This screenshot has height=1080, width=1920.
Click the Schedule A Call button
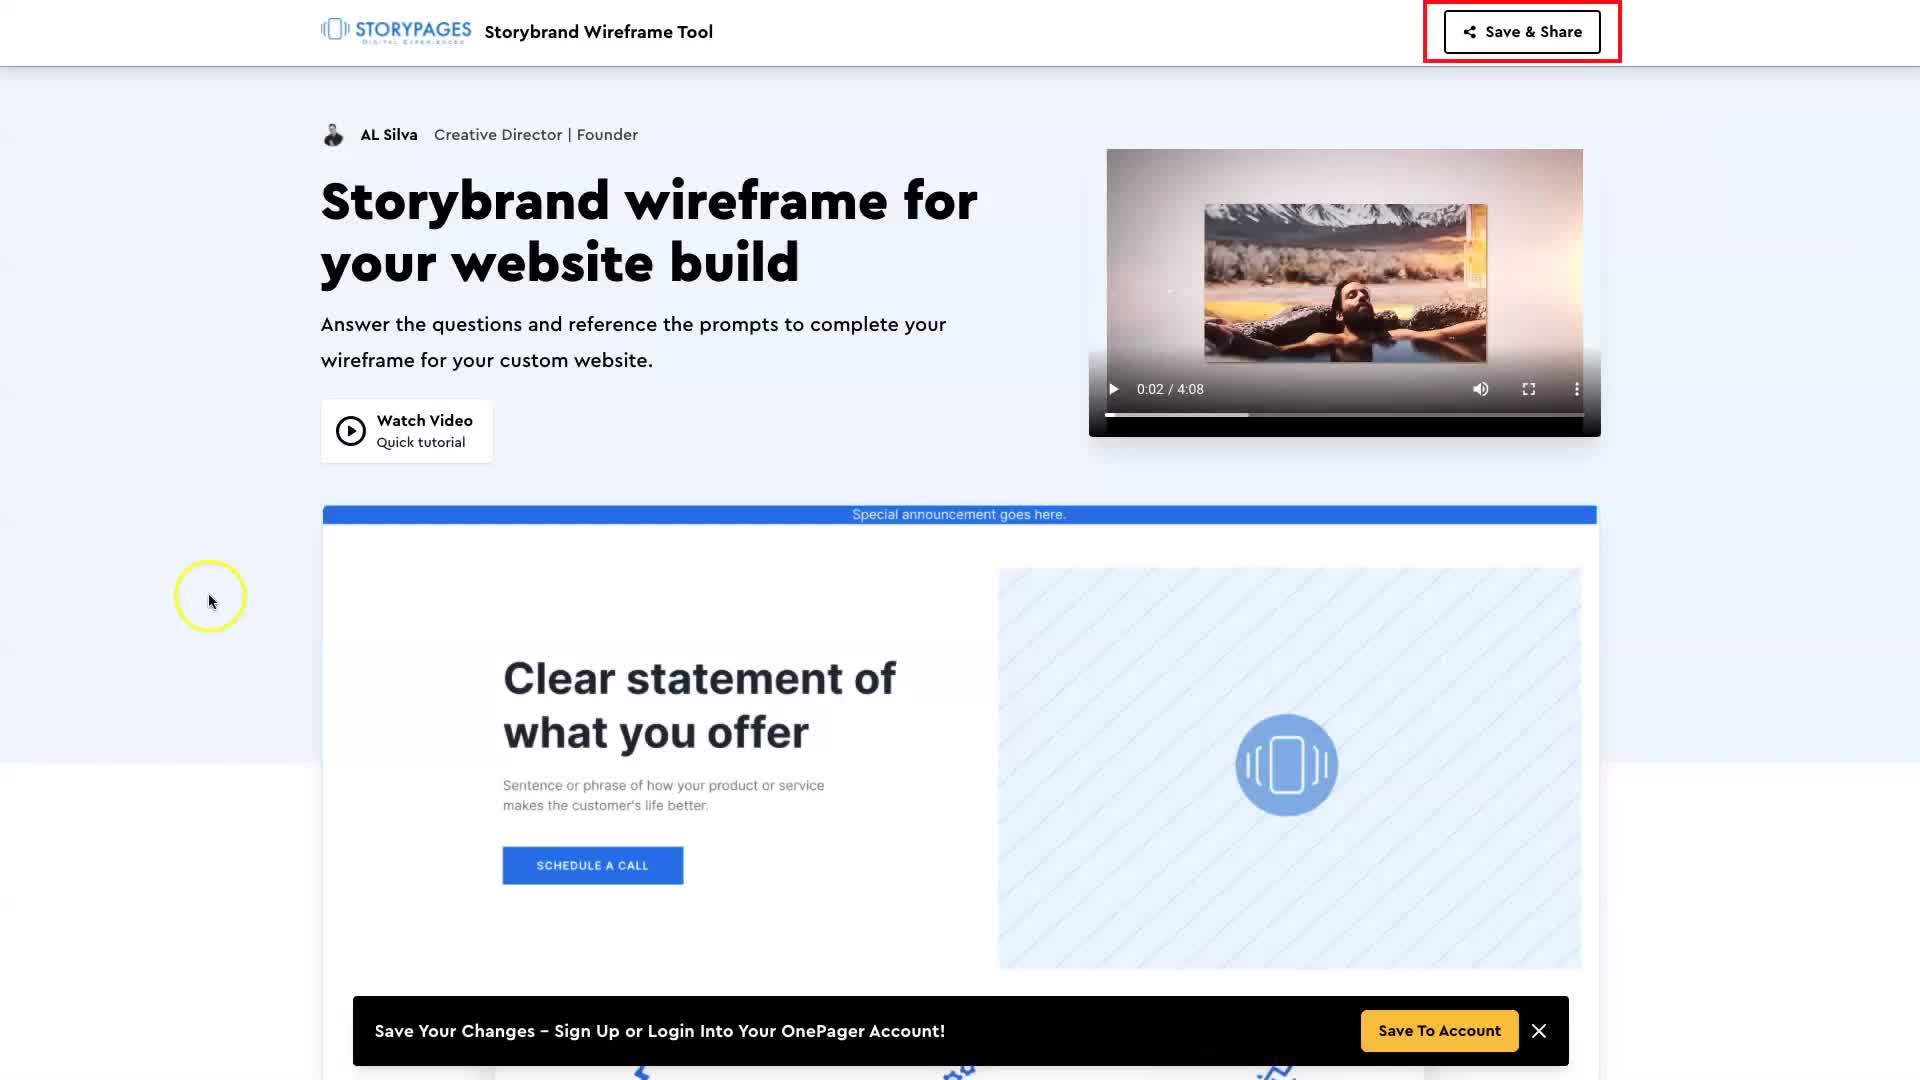pyautogui.click(x=592, y=866)
